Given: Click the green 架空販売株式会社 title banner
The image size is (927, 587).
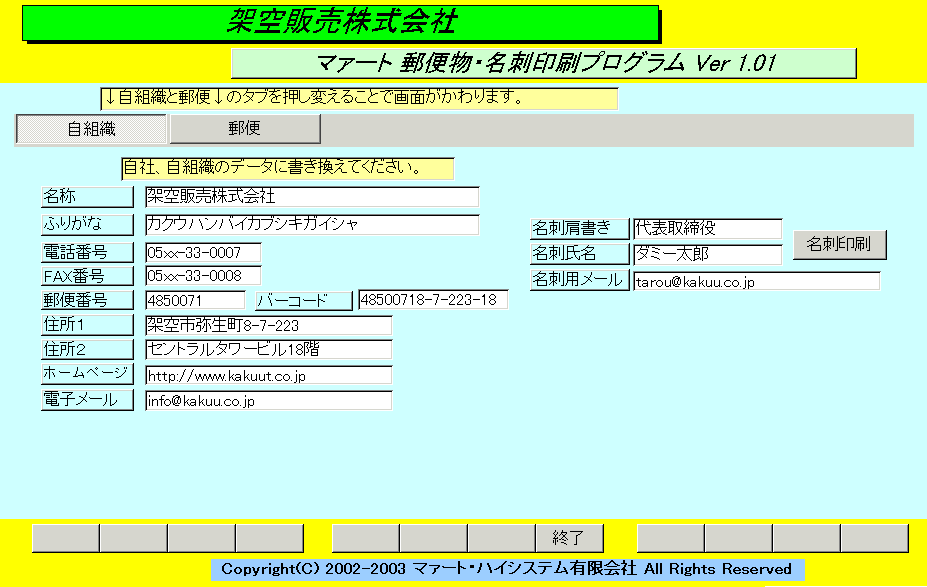Looking at the screenshot, I should (341, 23).
